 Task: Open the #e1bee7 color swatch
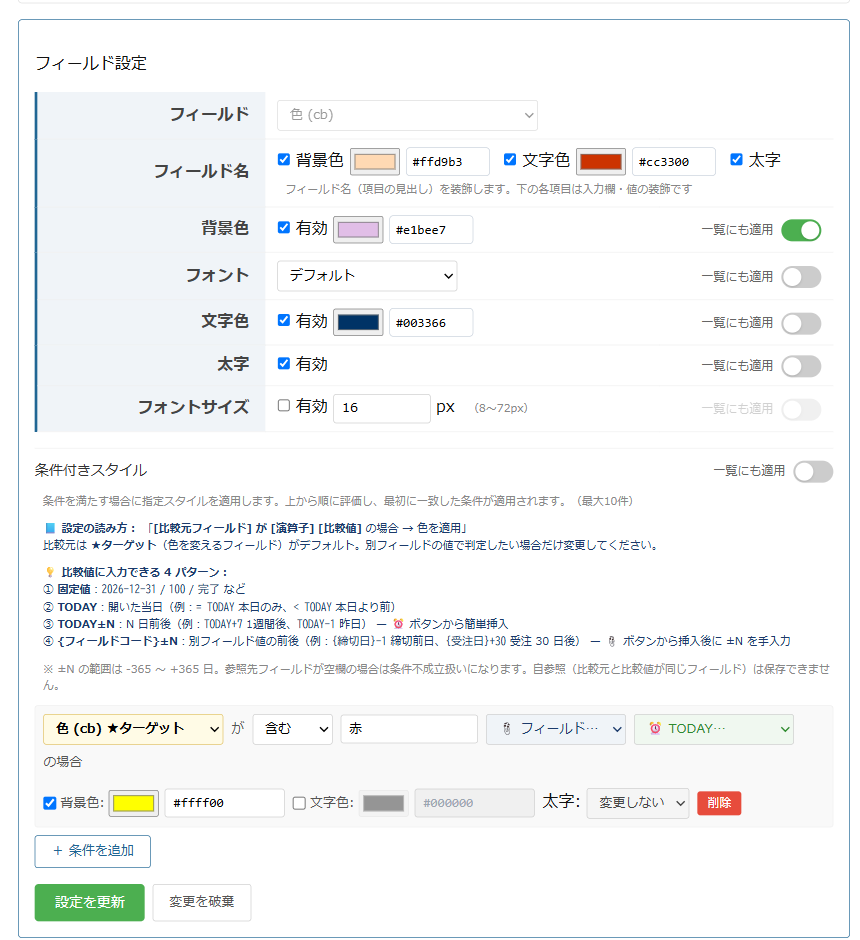pyautogui.click(x=358, y=230)
